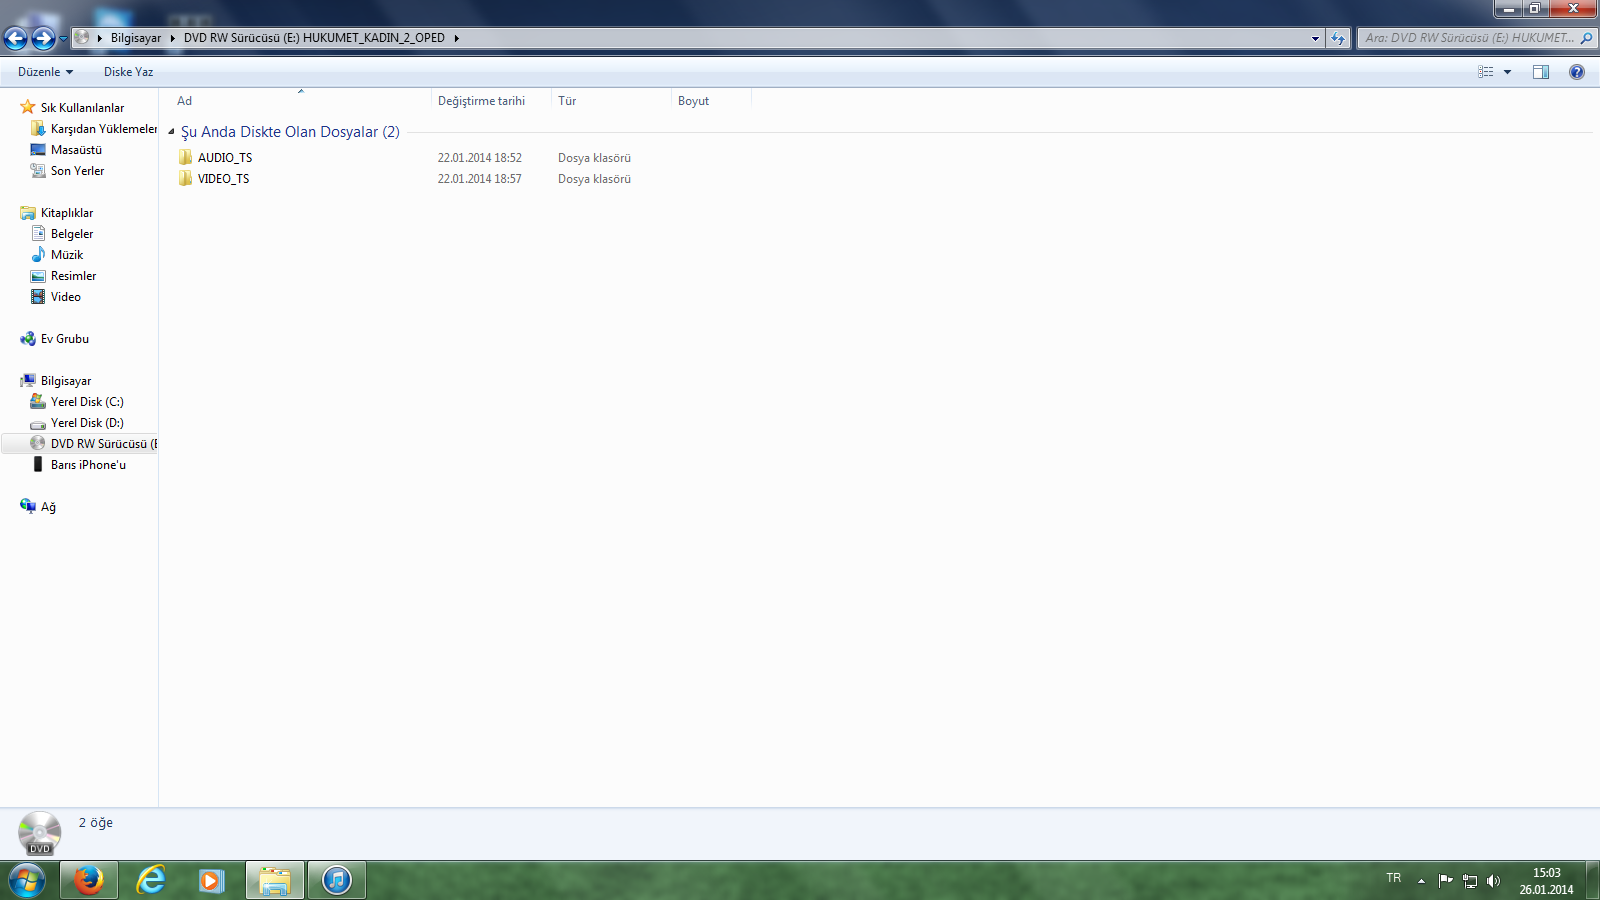The width and height of the screenshot is (1600, 900).
Task: Click Diske Yaz in the toolbar
Action: (128, 72)
